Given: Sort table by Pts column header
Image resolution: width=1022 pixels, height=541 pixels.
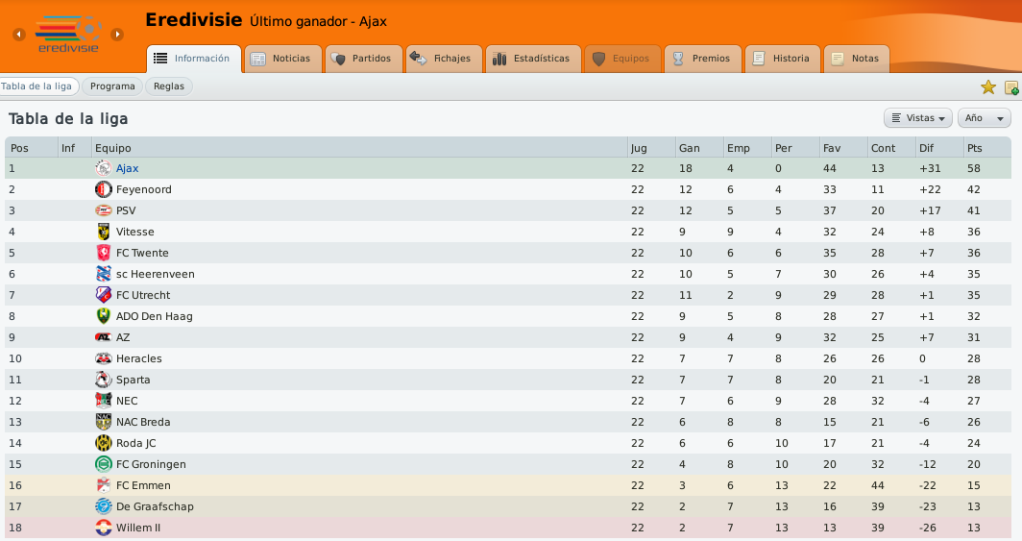Looking at the screenshot, I should coord(987,148).
